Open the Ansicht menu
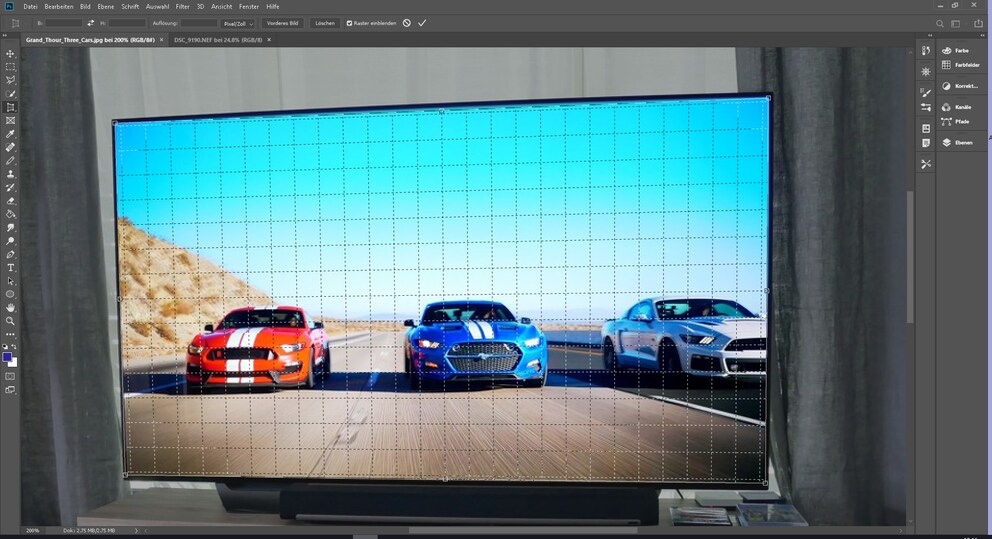The width and height of the screenshot is (992, 539). (x=221, y=6)
